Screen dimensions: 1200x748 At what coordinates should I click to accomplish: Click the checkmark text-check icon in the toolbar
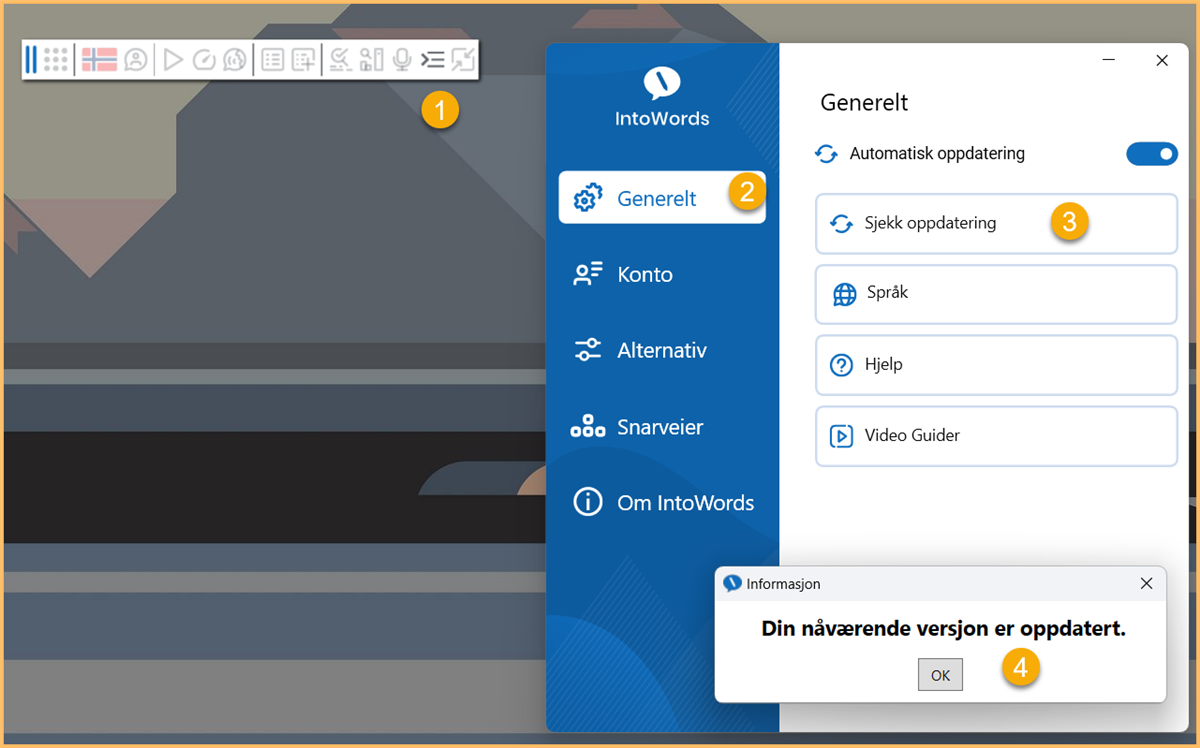click(340, 60)
